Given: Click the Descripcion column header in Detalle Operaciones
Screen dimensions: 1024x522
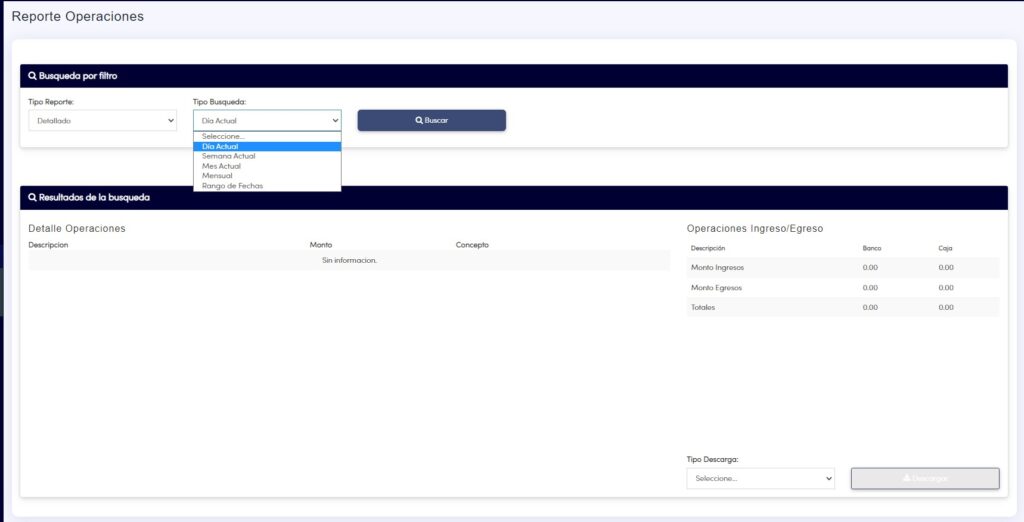Looking at the screenshot, I should pyautogui.click(x=48, y=245).
